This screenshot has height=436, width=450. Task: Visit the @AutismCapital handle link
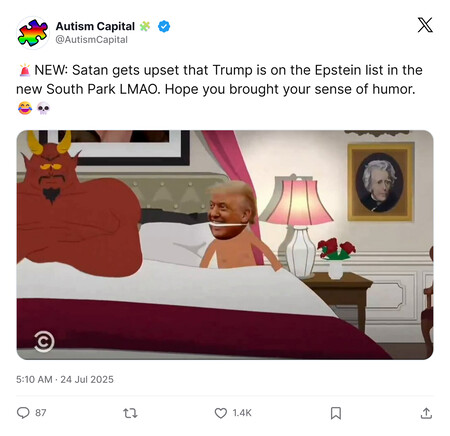[91, 40]
